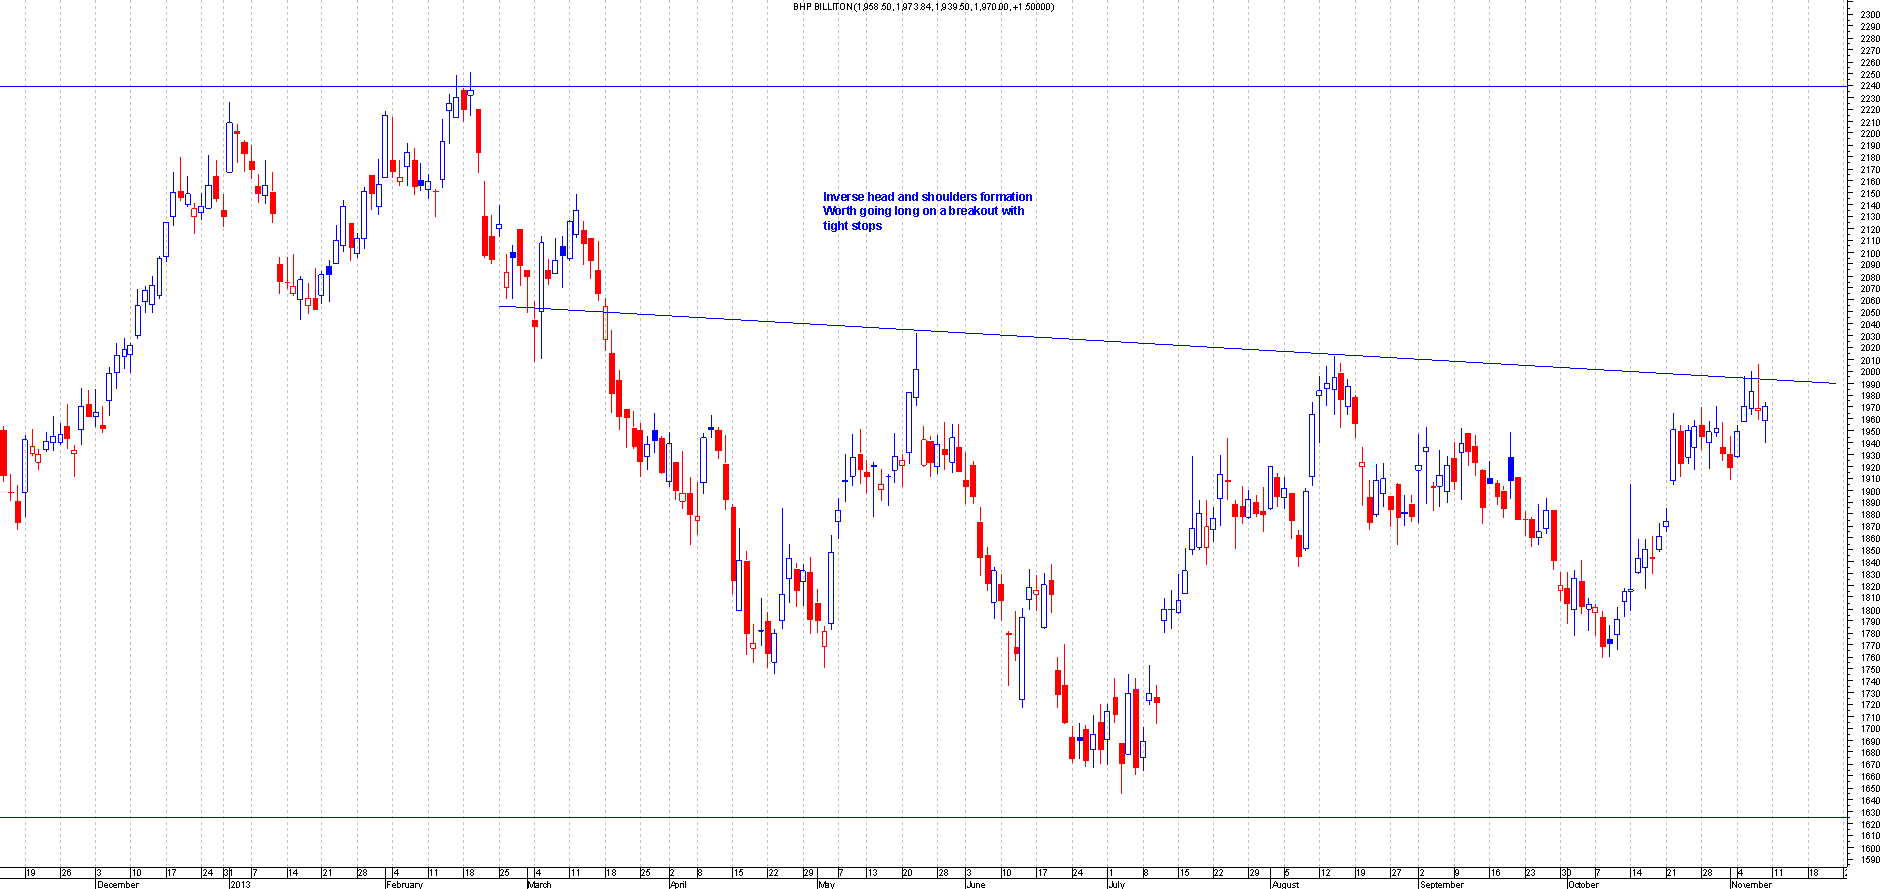Select the inverse head and shoulders annotation text
1883x889 pixels.
pos(926,211)
